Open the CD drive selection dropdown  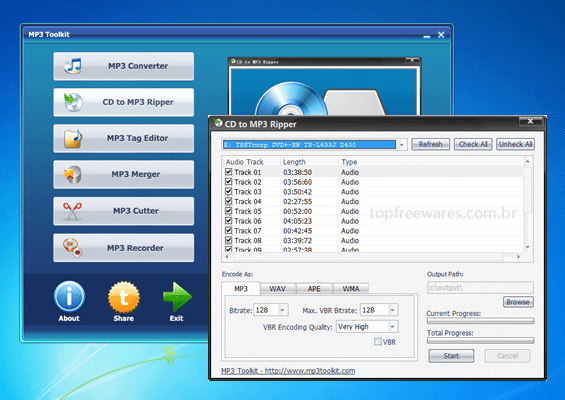point(401,145)
